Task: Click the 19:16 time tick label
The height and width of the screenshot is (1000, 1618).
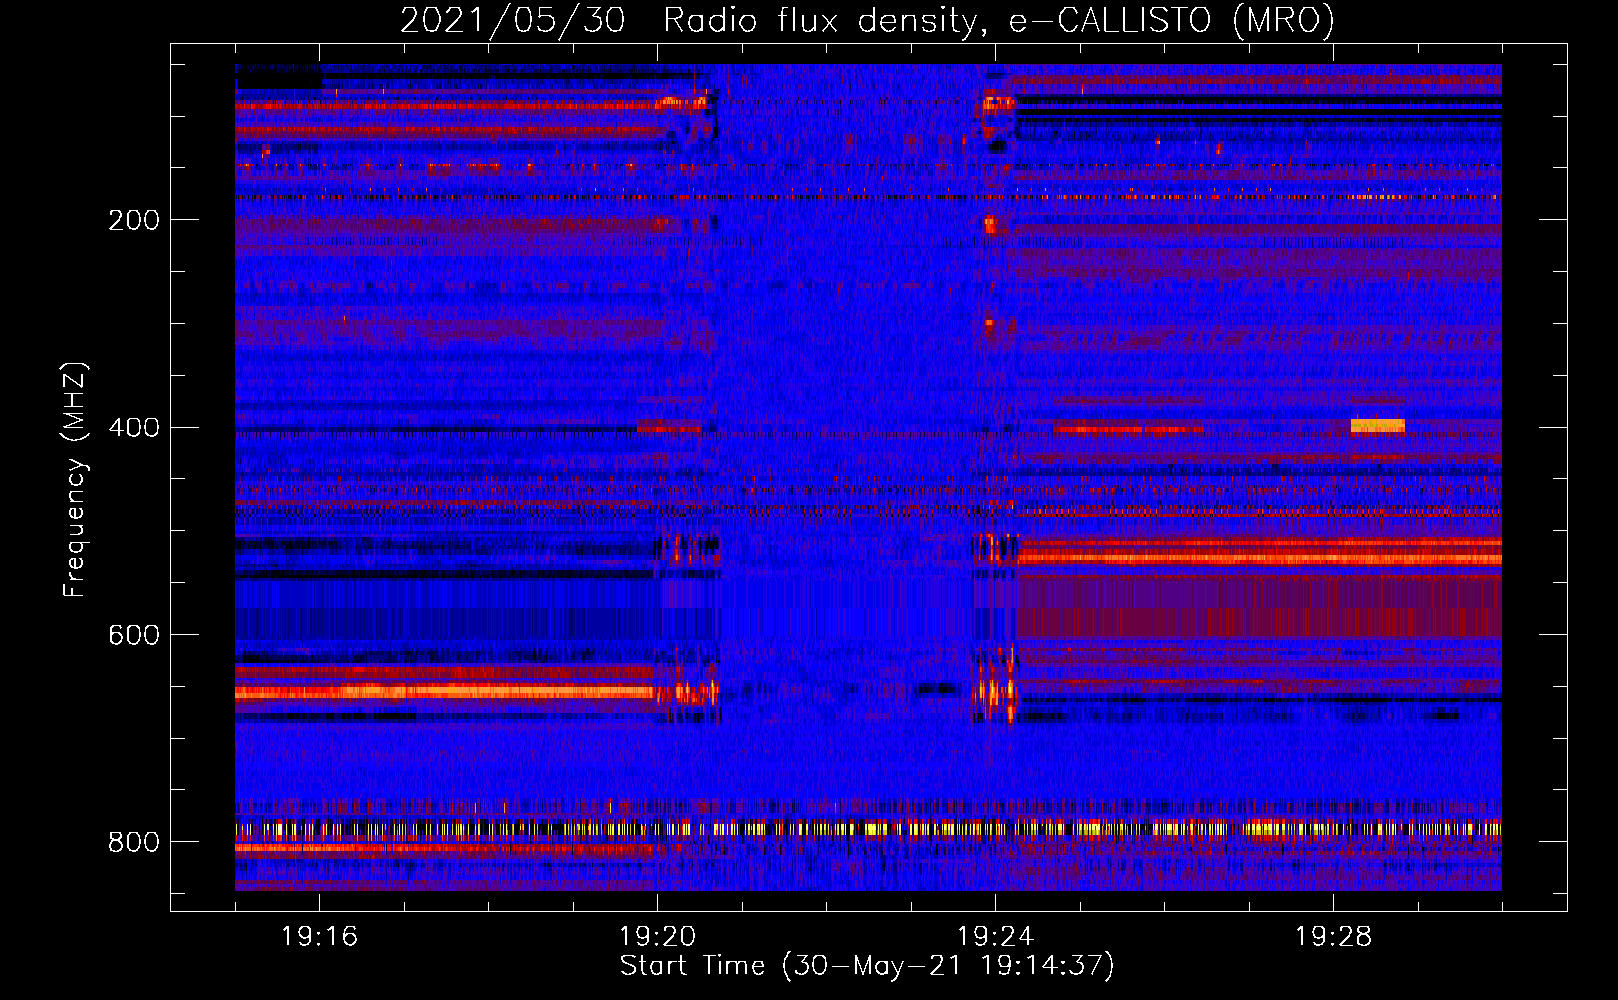Action: pyautogui.click(x=319, y=937)
